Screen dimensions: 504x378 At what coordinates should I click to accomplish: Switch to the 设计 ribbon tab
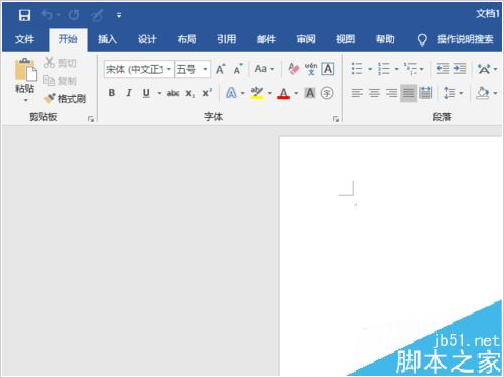click(x=147, y=39)
